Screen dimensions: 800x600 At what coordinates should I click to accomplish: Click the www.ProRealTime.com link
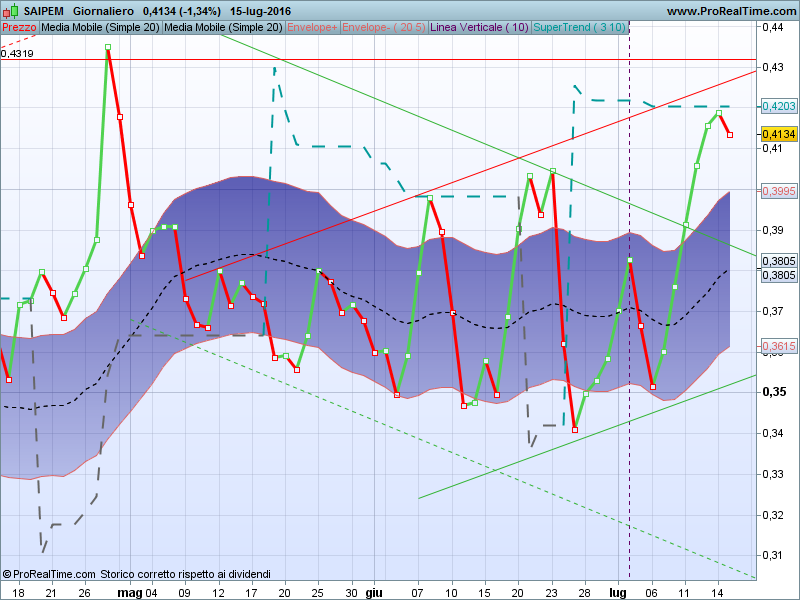[x=731, y=11]
